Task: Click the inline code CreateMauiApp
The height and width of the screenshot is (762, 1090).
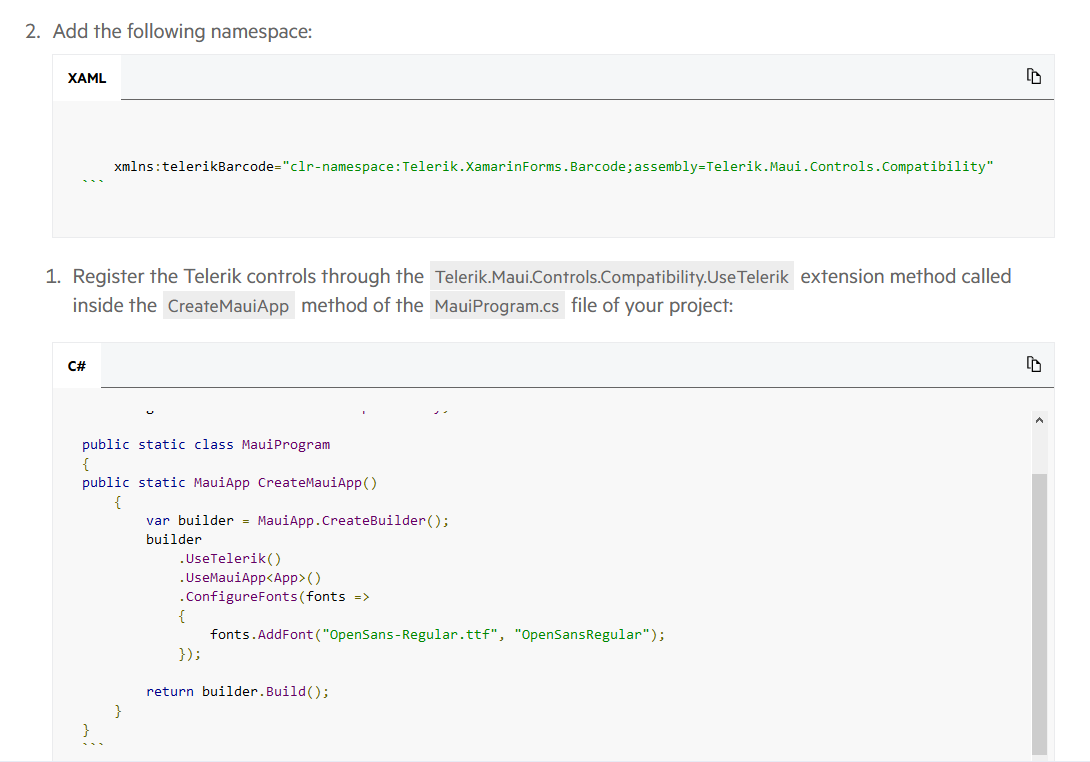Action: pyautogui.click(x=229, y=306)
